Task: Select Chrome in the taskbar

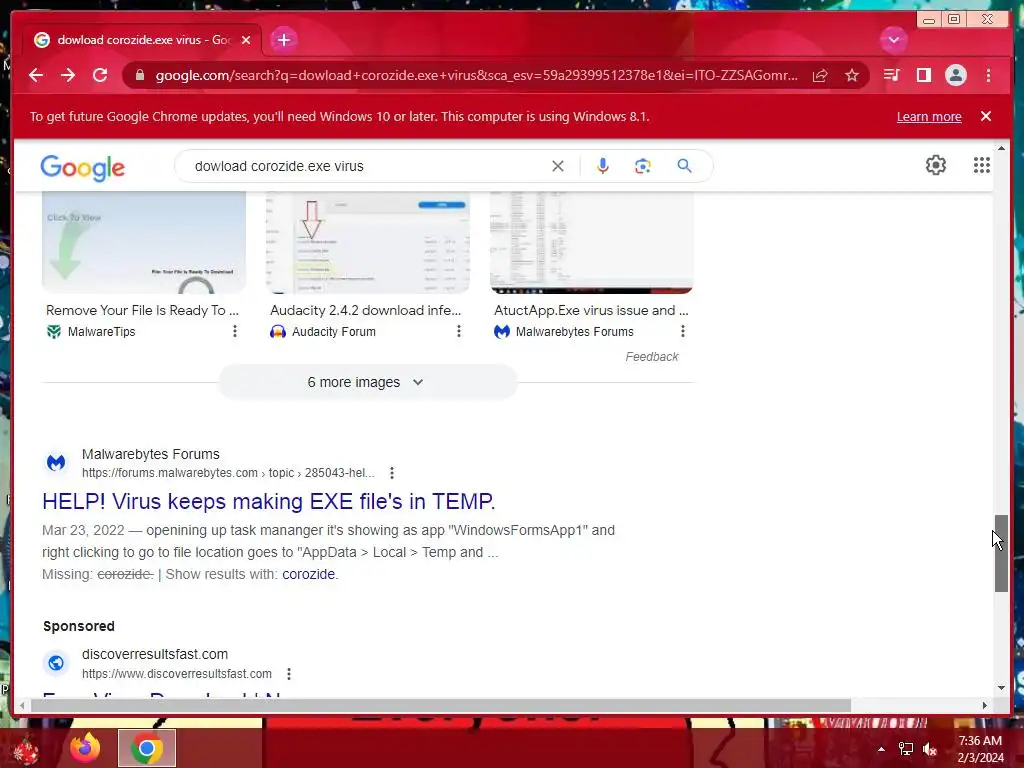Action: pos(147,748)
